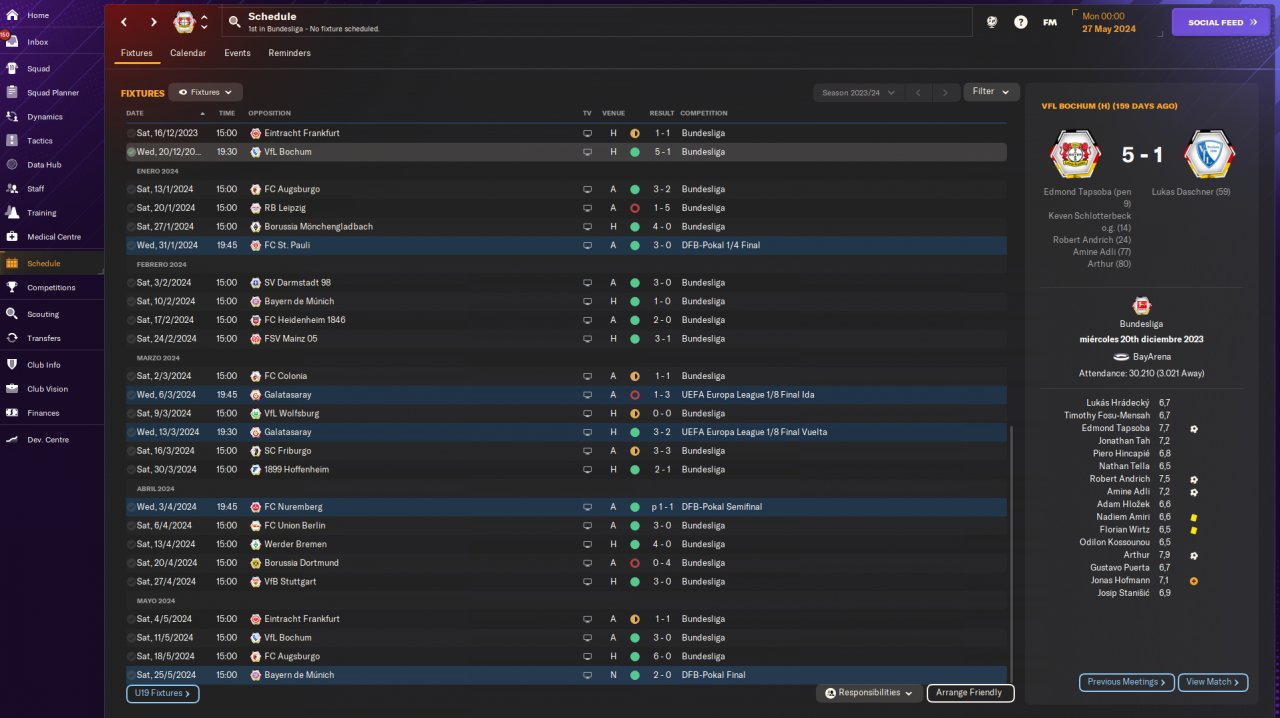
Task: Toggle the reminder checkbox for FC St. Pauli fixture
Action: coord(131,245)
